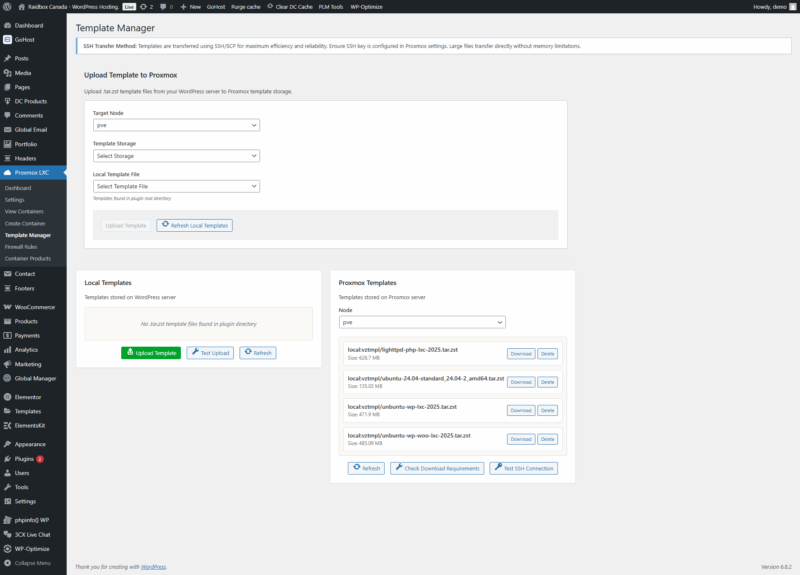The height and width of the screenshot is (575, 800).
Task: Click Refresh button under Proxmox Templates
Action: click(x=366, y=468)
